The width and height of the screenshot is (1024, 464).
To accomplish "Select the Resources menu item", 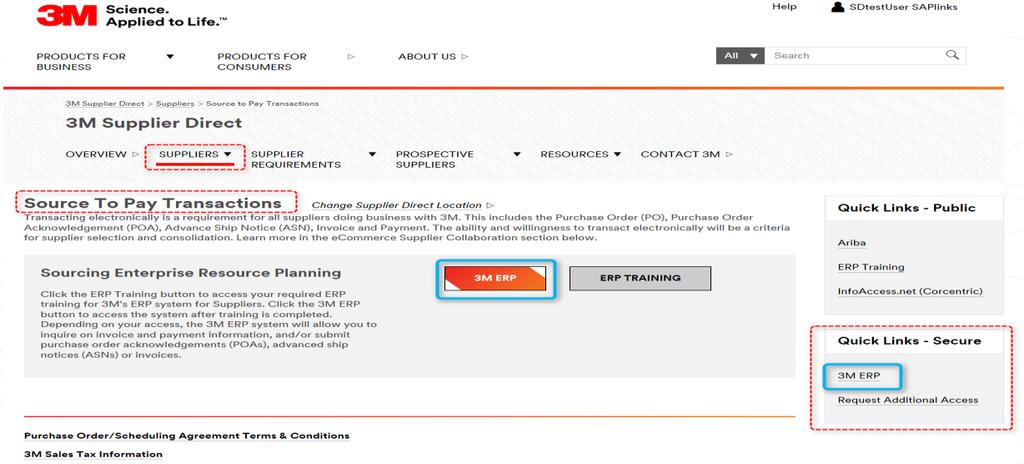I will click(x=574, y=154).
